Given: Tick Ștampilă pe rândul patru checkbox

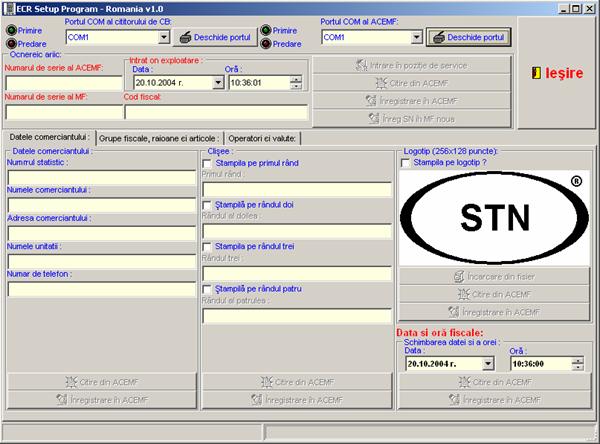Looking at the screenshot, I should pos(207,289).
